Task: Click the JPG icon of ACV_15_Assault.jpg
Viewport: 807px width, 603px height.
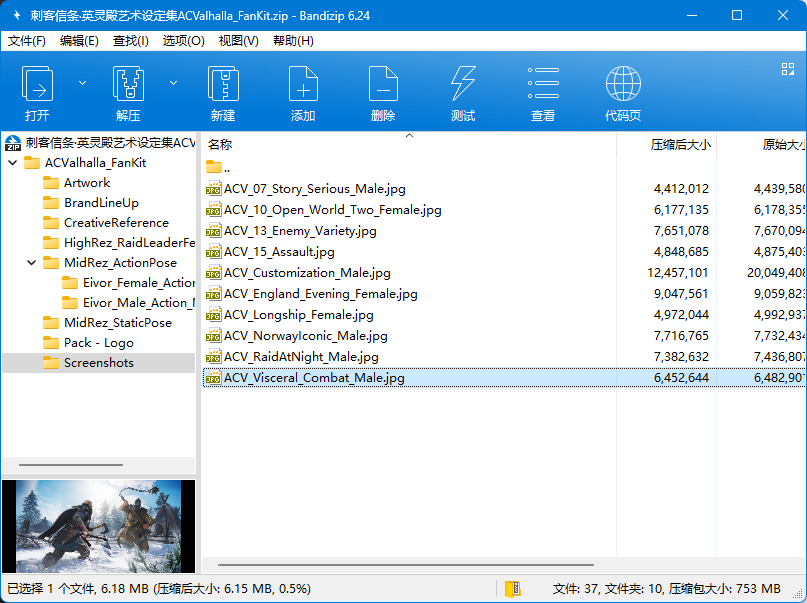Action: (213, 252)
